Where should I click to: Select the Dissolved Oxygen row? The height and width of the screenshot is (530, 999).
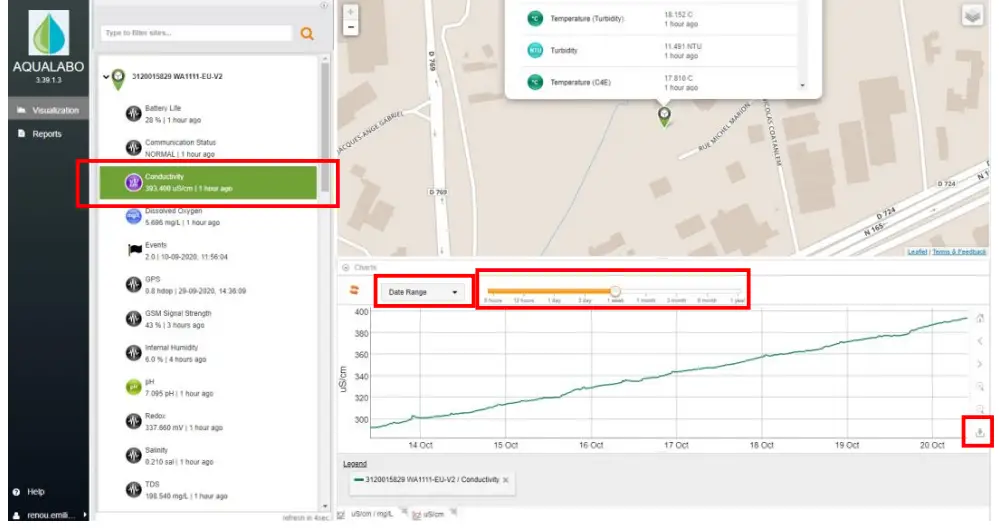(208, 217)
